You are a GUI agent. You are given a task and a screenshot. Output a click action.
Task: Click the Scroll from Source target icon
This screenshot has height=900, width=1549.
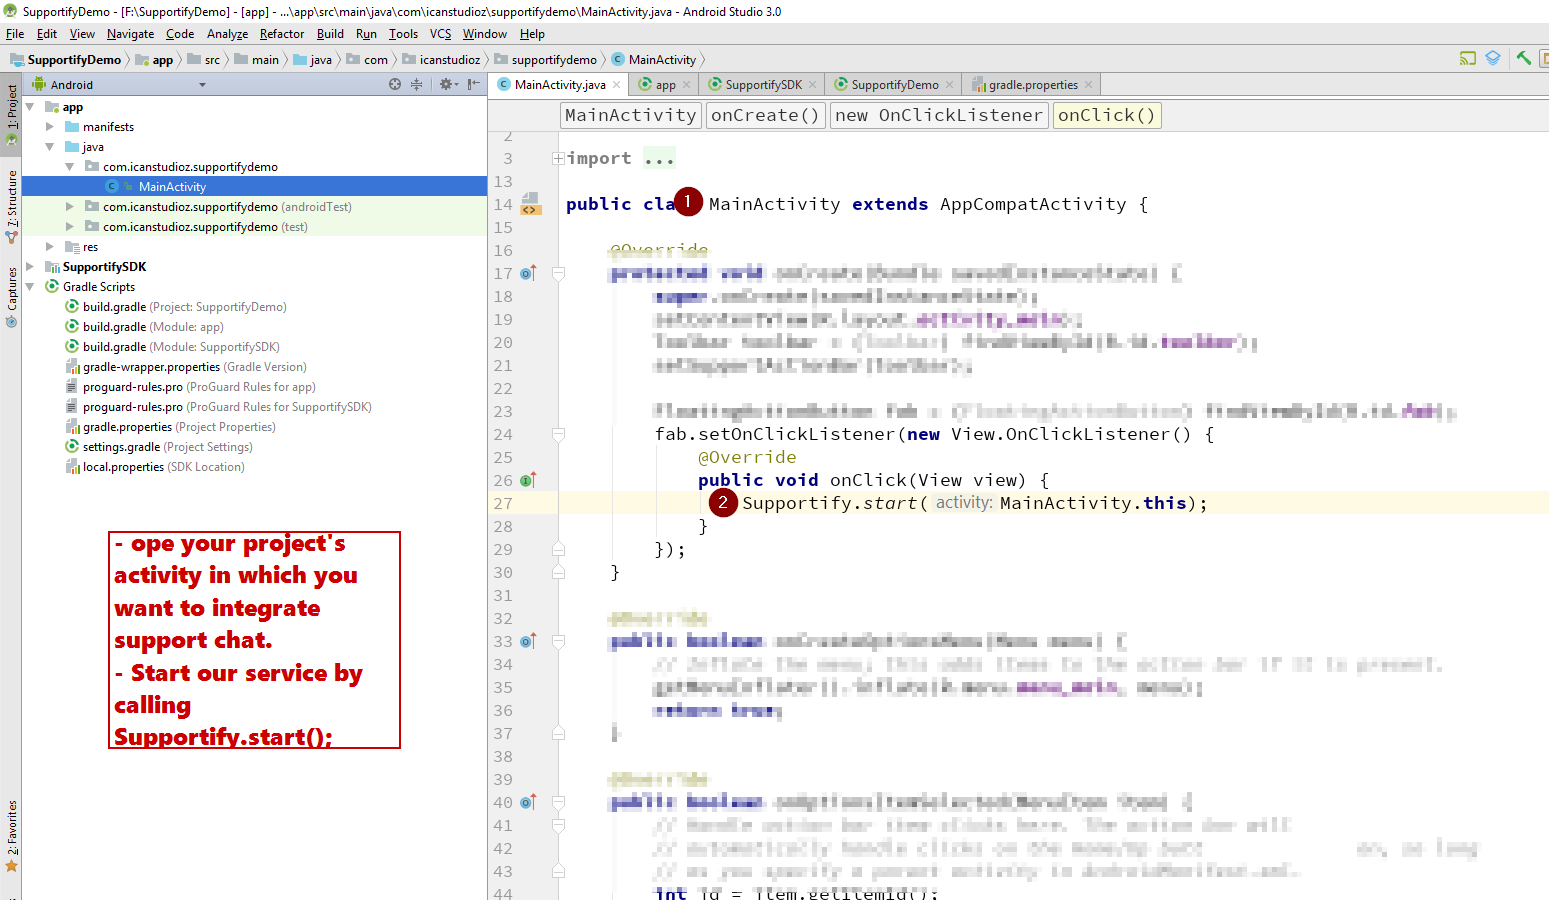click(395, 85)
